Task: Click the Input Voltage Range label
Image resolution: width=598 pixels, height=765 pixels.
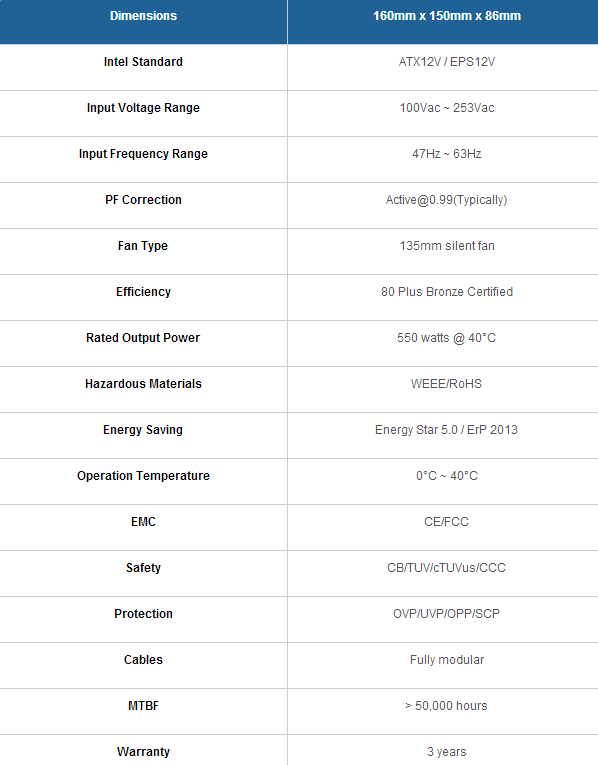Action: click(x=143, y=108)
